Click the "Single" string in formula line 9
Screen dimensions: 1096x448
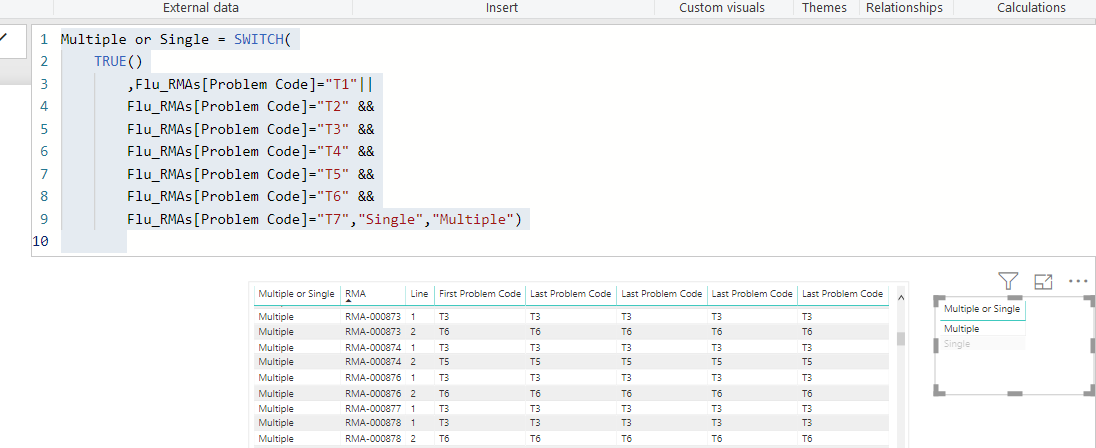pos(391,219)
